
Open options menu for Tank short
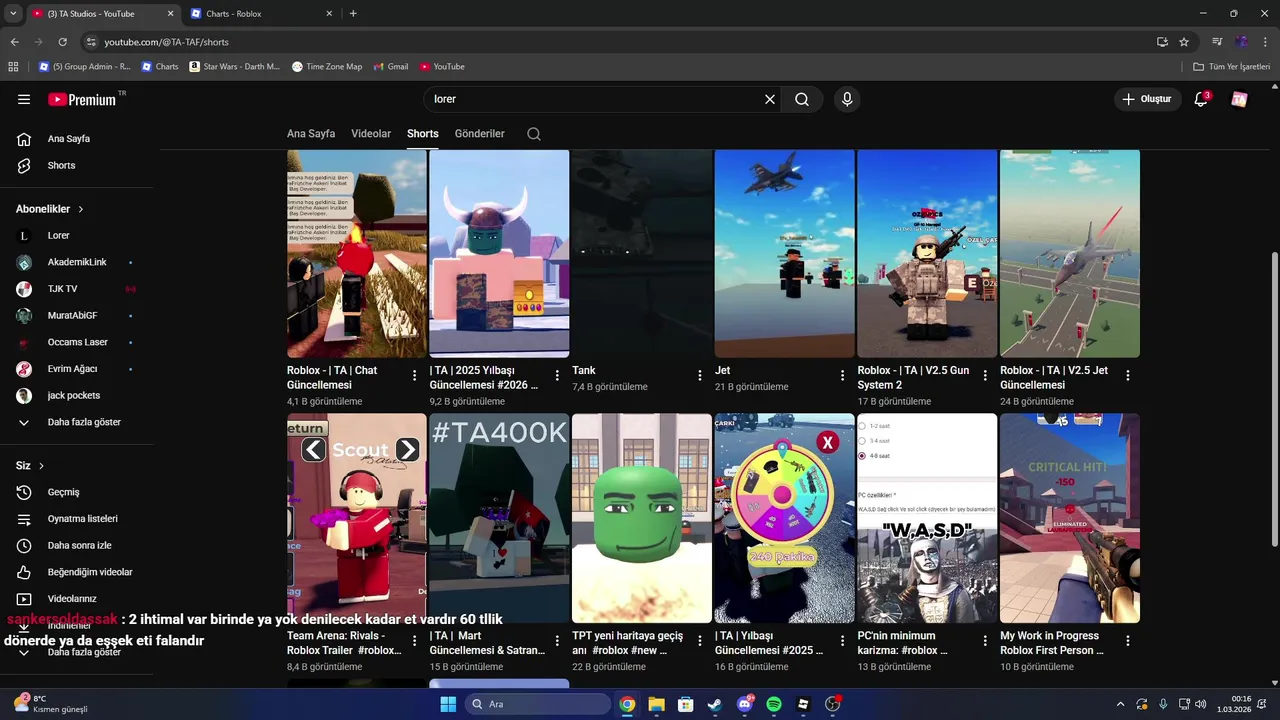pyautogui.click(x=700, y=375)
